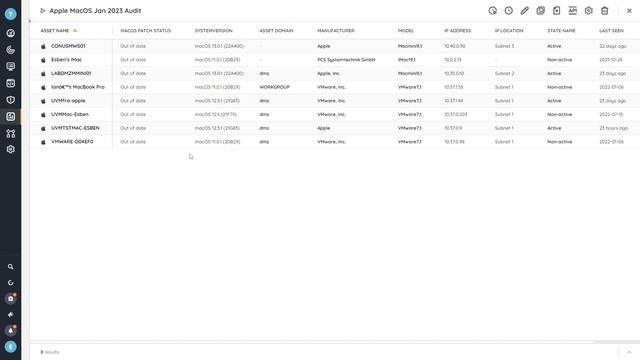
Task: Click the iMac19,1 model cell
Action: (407, 60)
